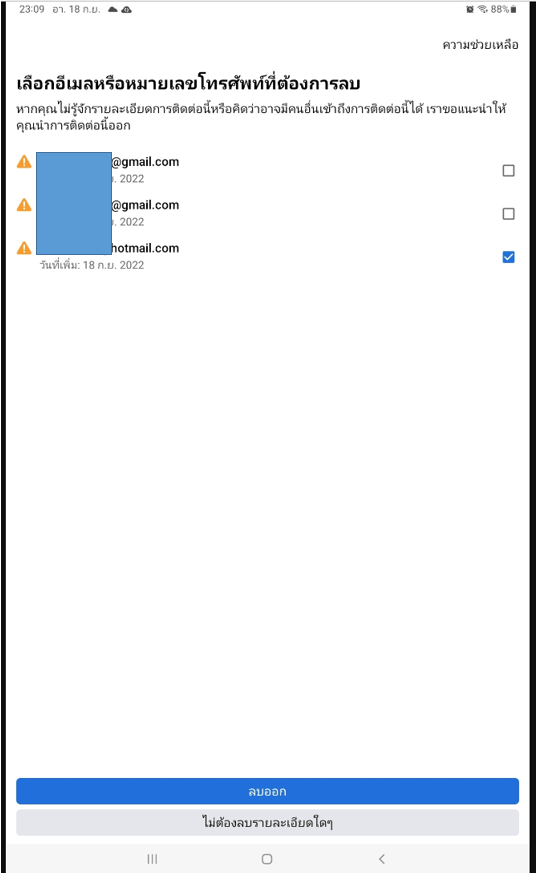Select the second gmail.com email entry

pos(267,213)
